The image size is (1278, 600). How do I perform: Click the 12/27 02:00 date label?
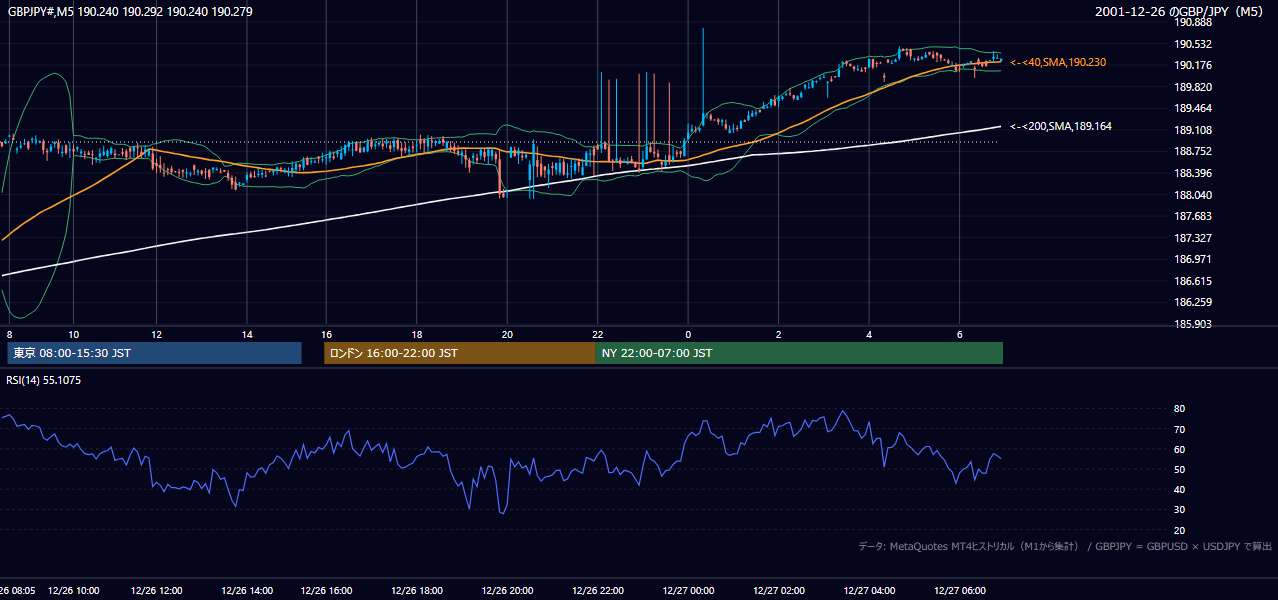click(778, 591)
